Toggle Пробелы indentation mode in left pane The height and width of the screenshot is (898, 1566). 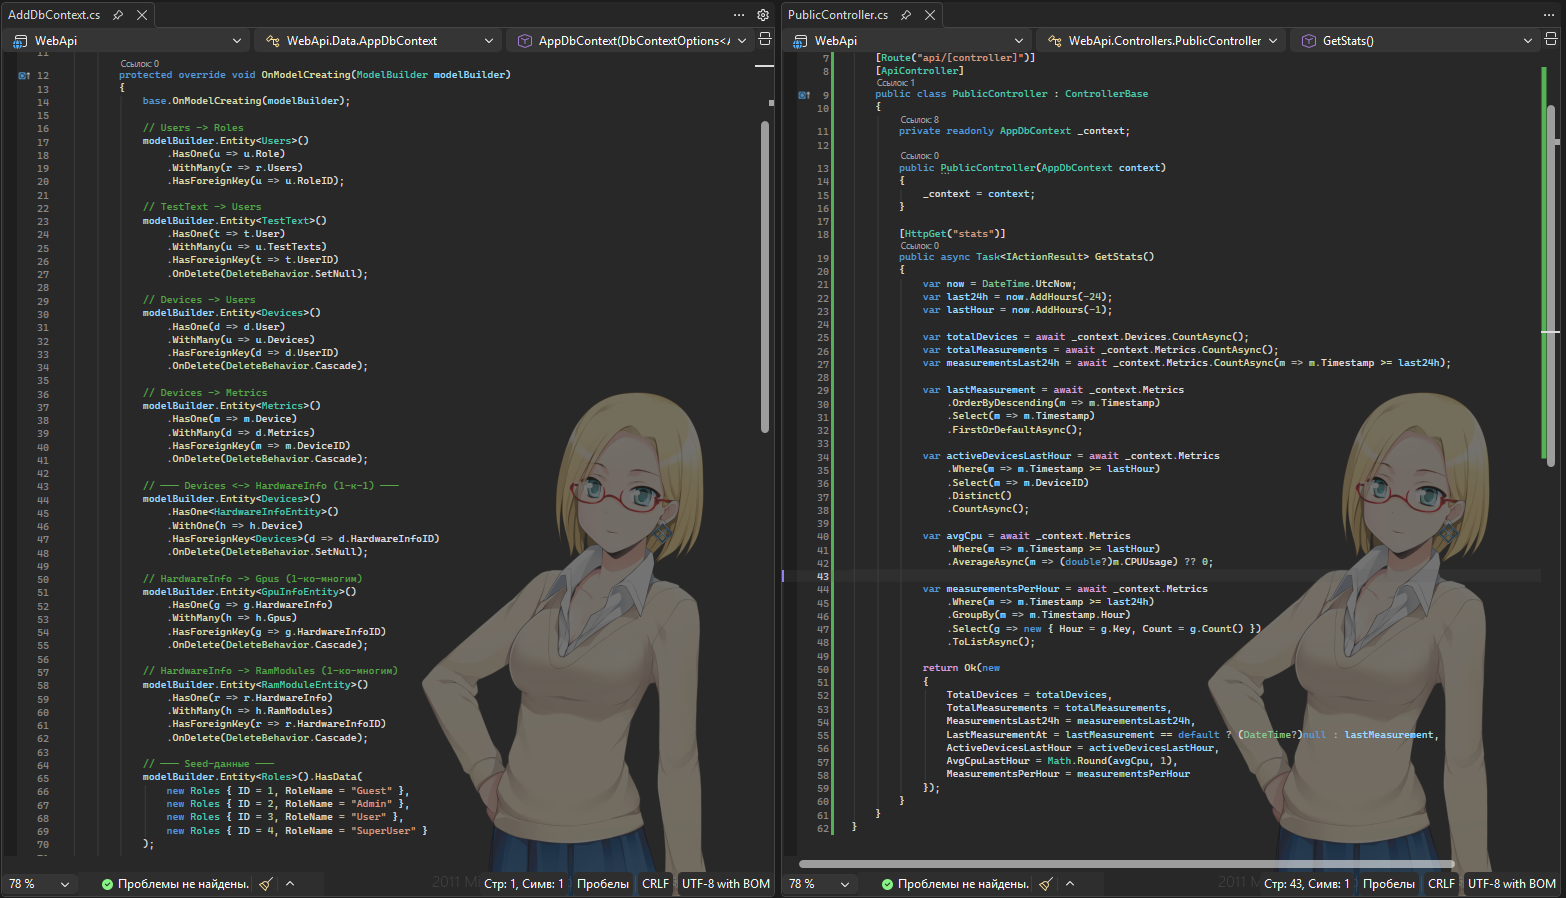point(603,884)
